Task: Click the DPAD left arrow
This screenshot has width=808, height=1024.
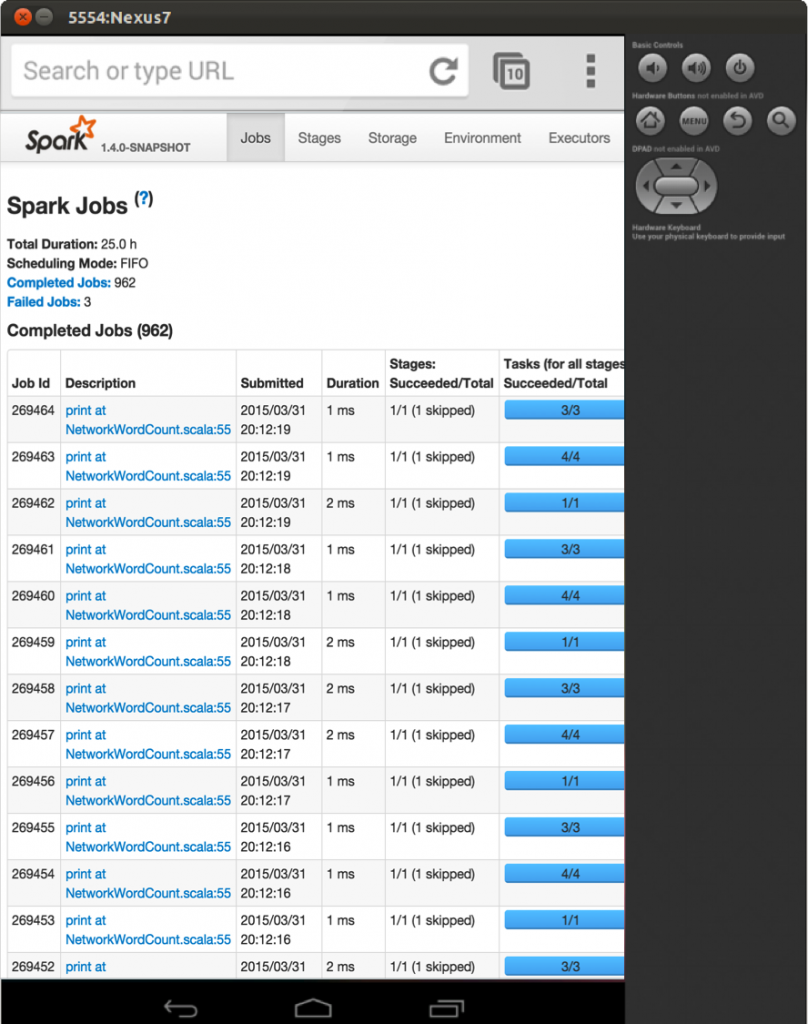Action: (x=645, y=186)
